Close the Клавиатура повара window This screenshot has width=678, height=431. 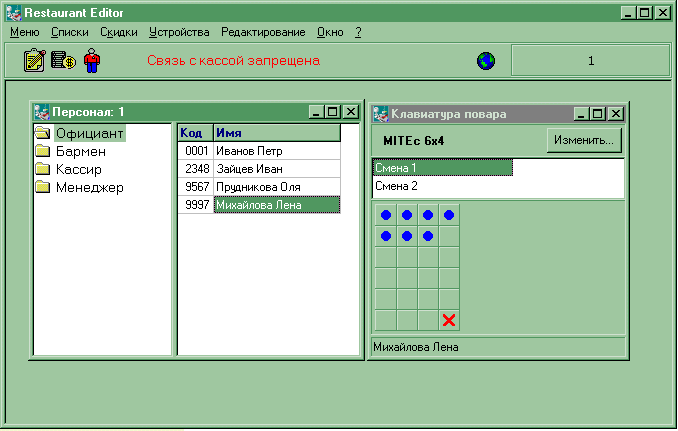pyautogui.click(x=615, y=114)
